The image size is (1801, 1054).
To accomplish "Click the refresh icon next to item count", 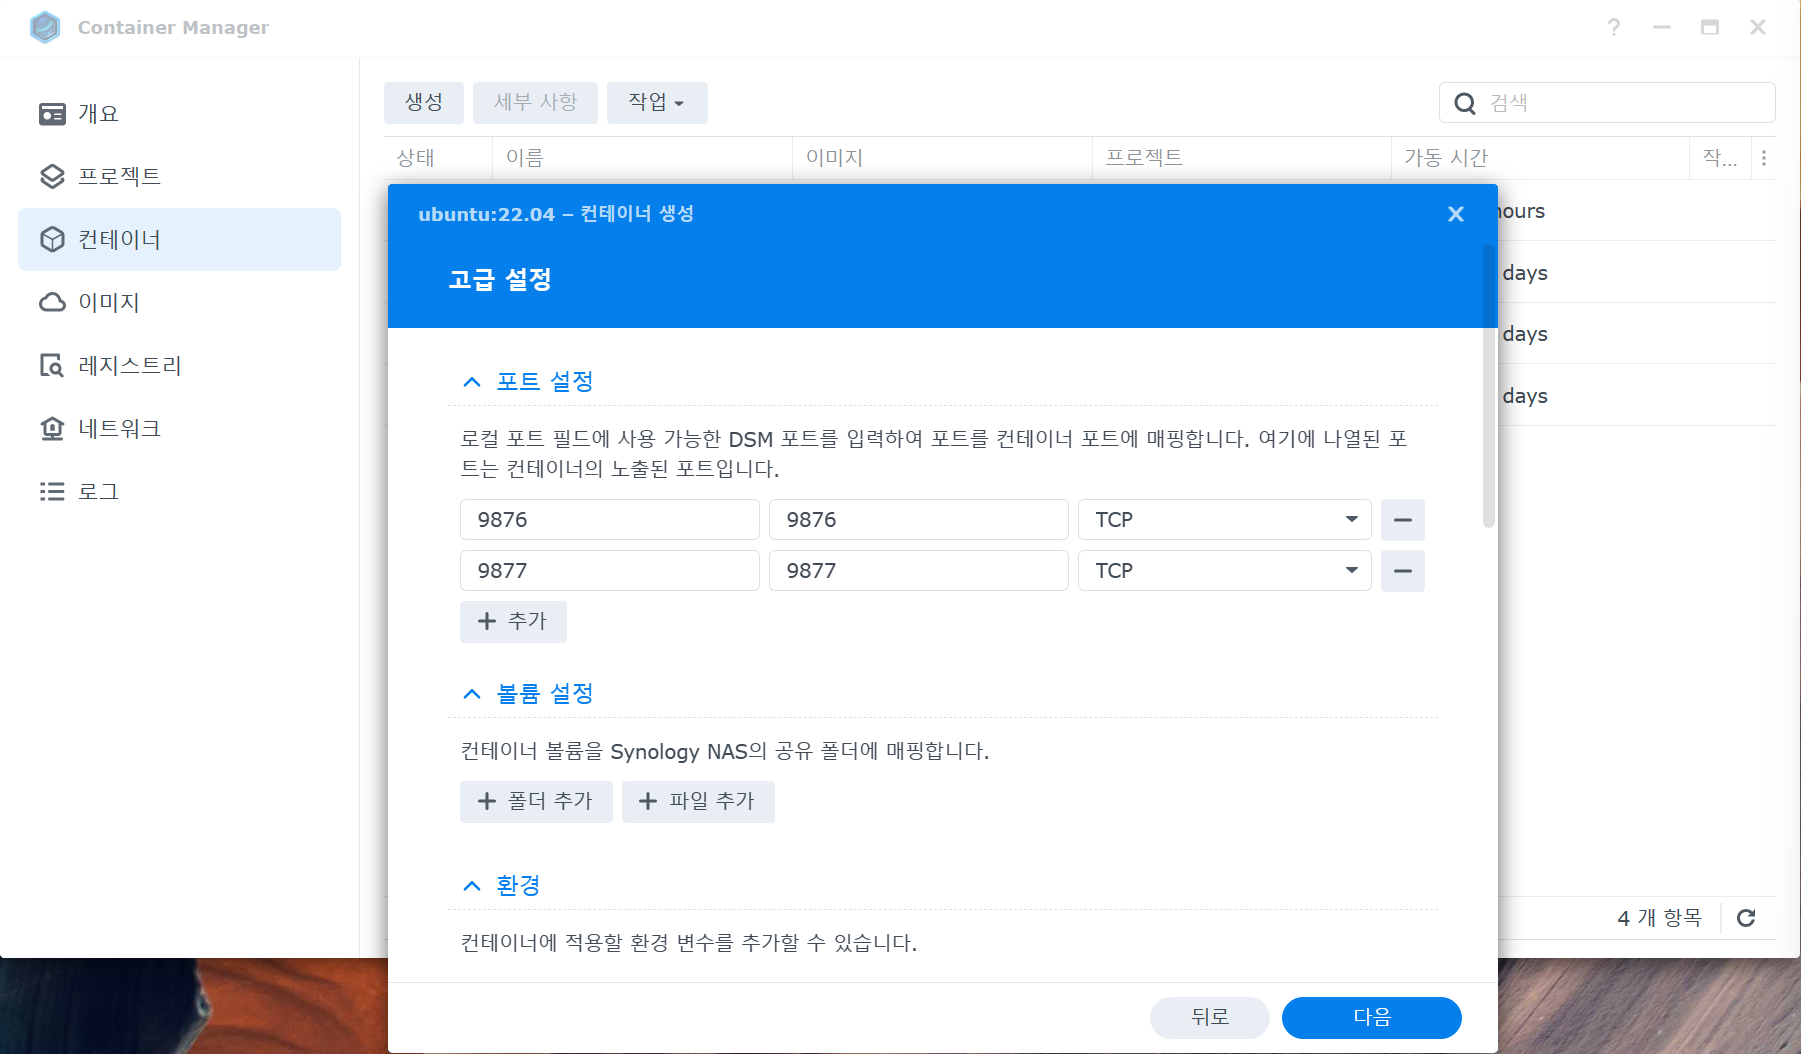I will tap(1746, 918).
